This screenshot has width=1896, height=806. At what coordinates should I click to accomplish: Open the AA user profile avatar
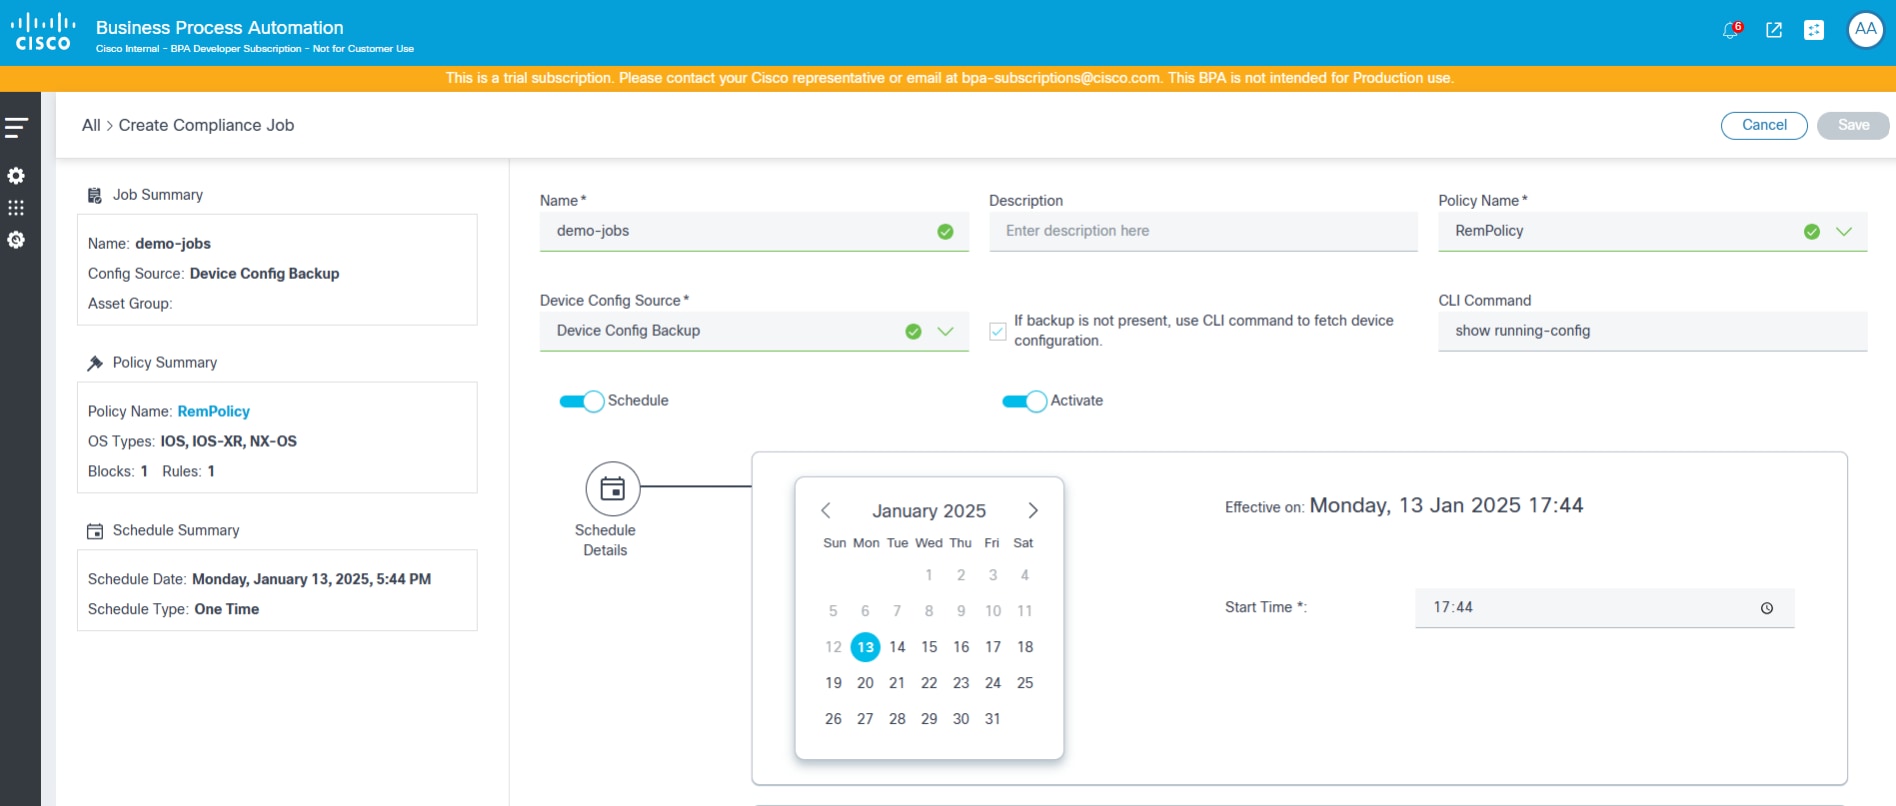[x=1866, y=30]
